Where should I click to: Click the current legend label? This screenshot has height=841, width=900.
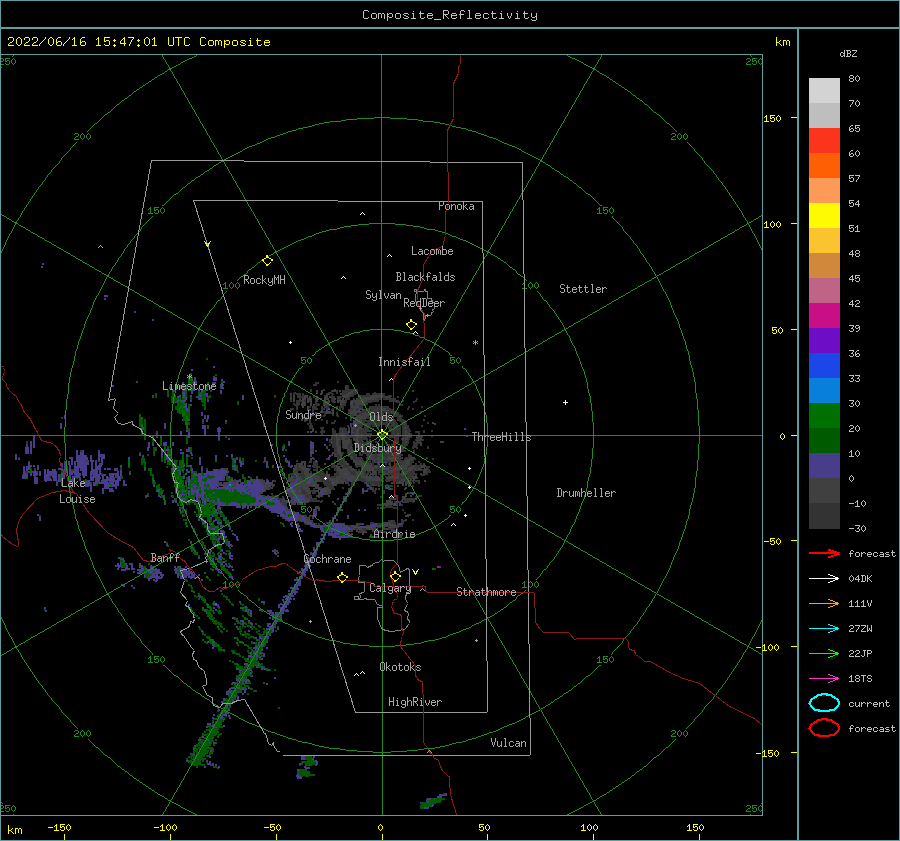click(x=869, y=703)
